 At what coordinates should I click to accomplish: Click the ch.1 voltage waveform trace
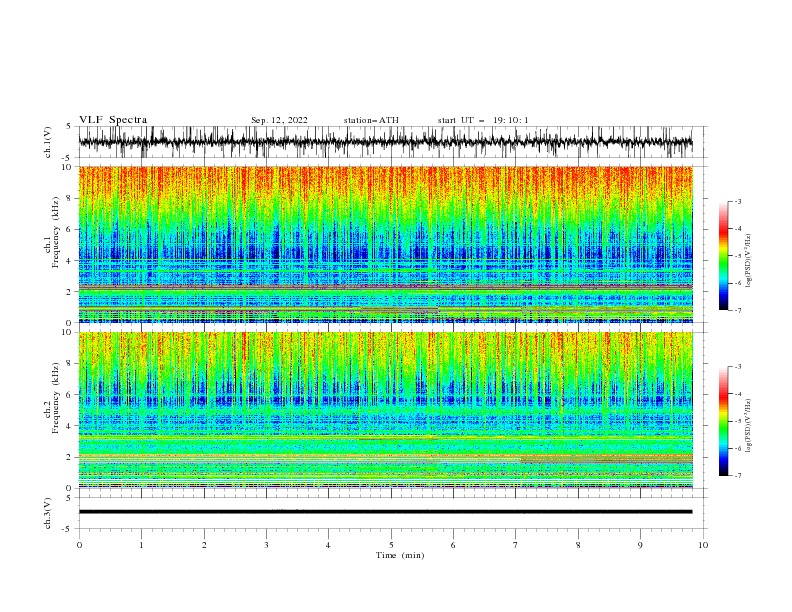point(385,142)
